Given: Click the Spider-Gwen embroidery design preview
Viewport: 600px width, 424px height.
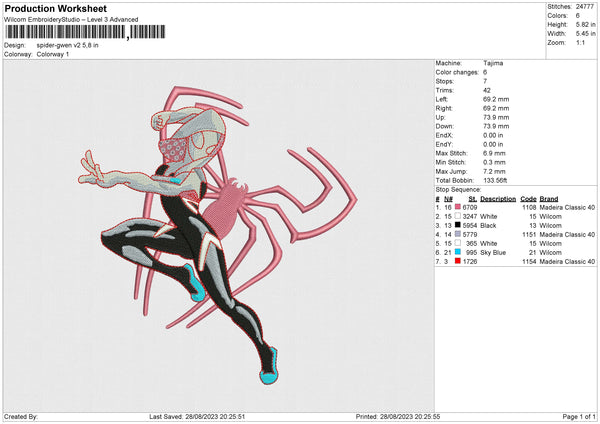Looking at the screenshot, I should [x=218, y=234].
